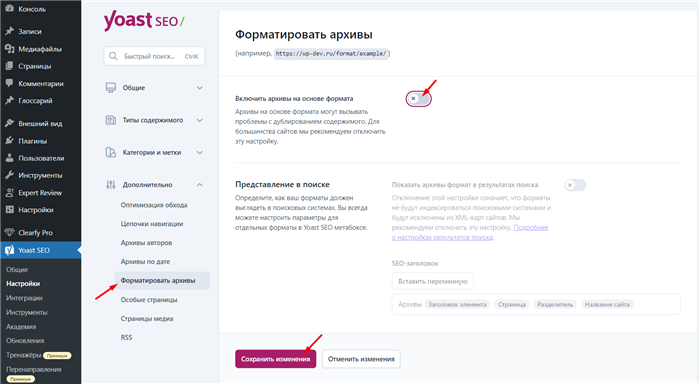The height and width of the screenshot is (384, 700).
Task: Click the Общие monitor icon in Yoast panel
Action: click(111, 88)
